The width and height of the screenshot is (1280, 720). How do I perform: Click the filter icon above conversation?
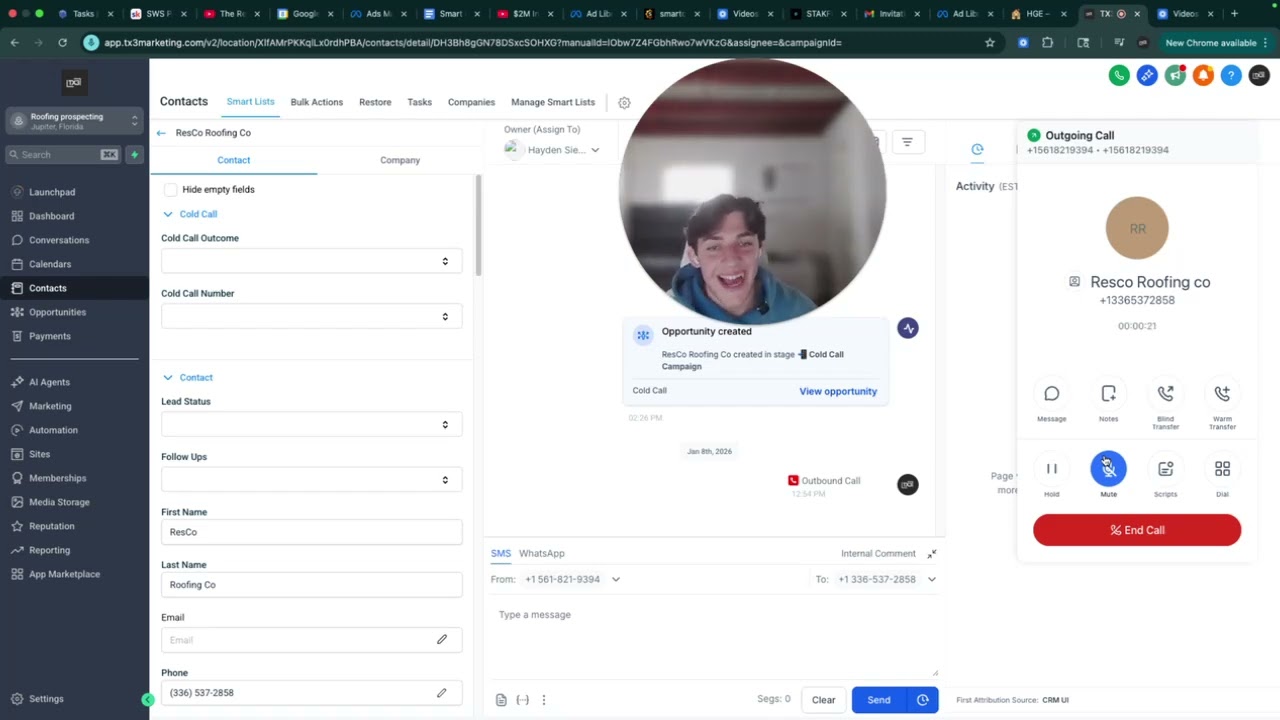(907, 142)
